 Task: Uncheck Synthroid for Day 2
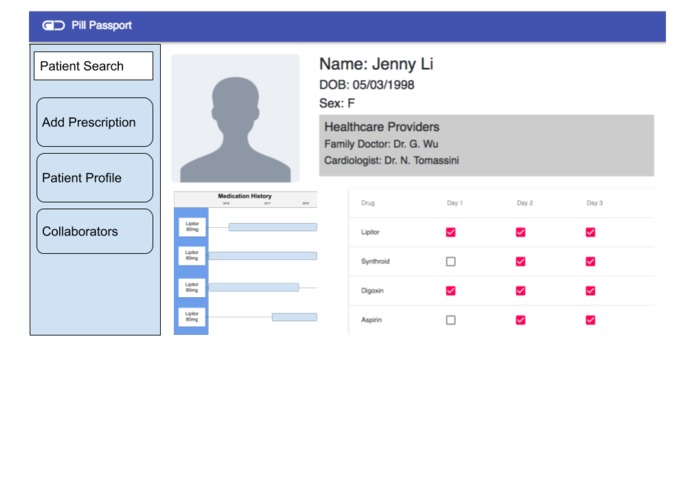(x=521, y=261)
